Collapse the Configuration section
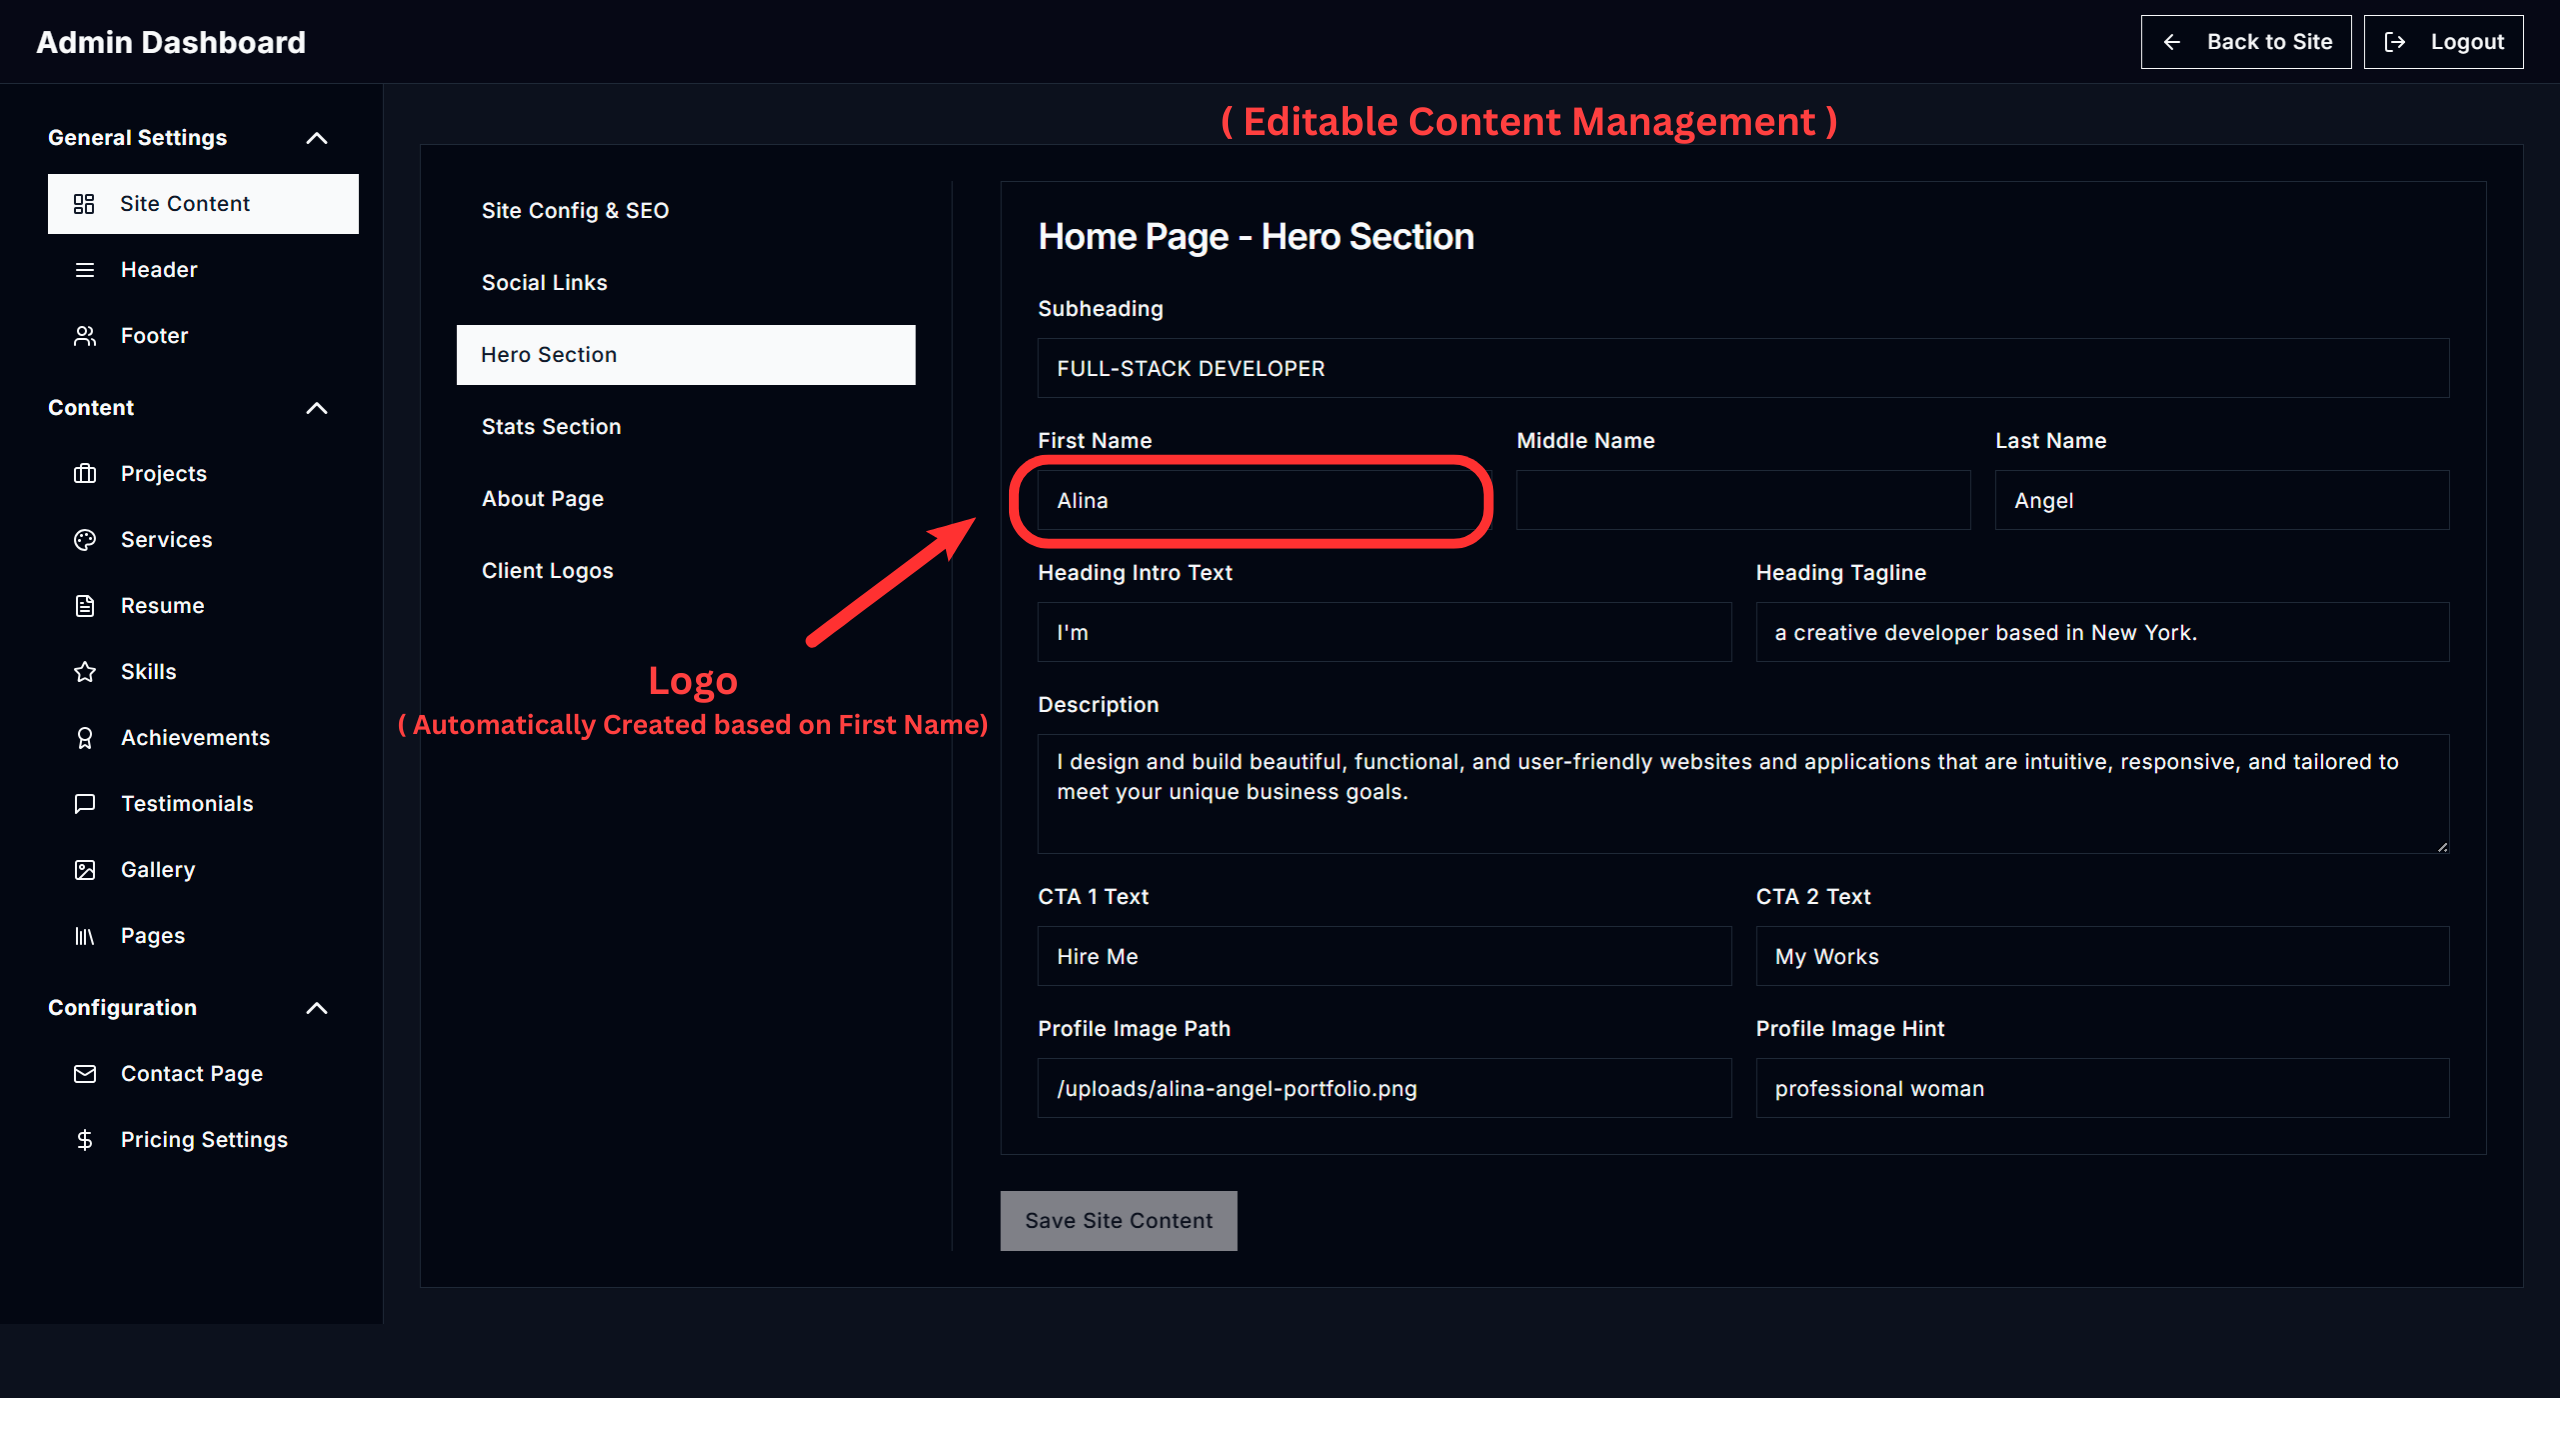 point(317,1008)
